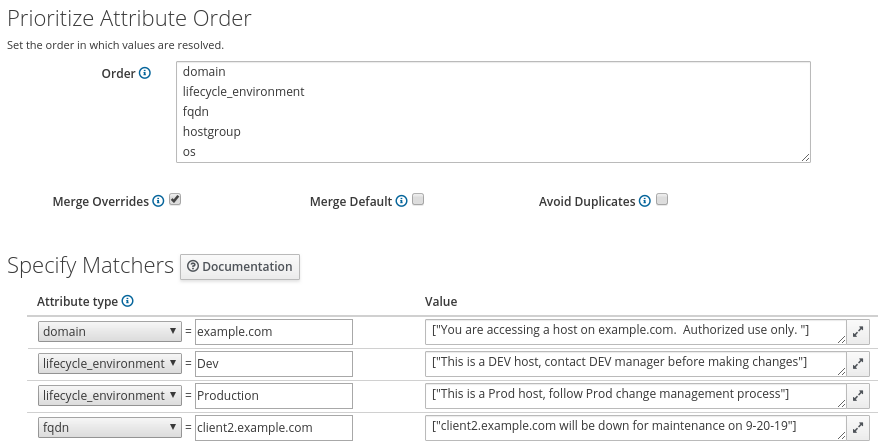Expand the DEV host value editor
878x448 pixels.
tap(859, 363)
